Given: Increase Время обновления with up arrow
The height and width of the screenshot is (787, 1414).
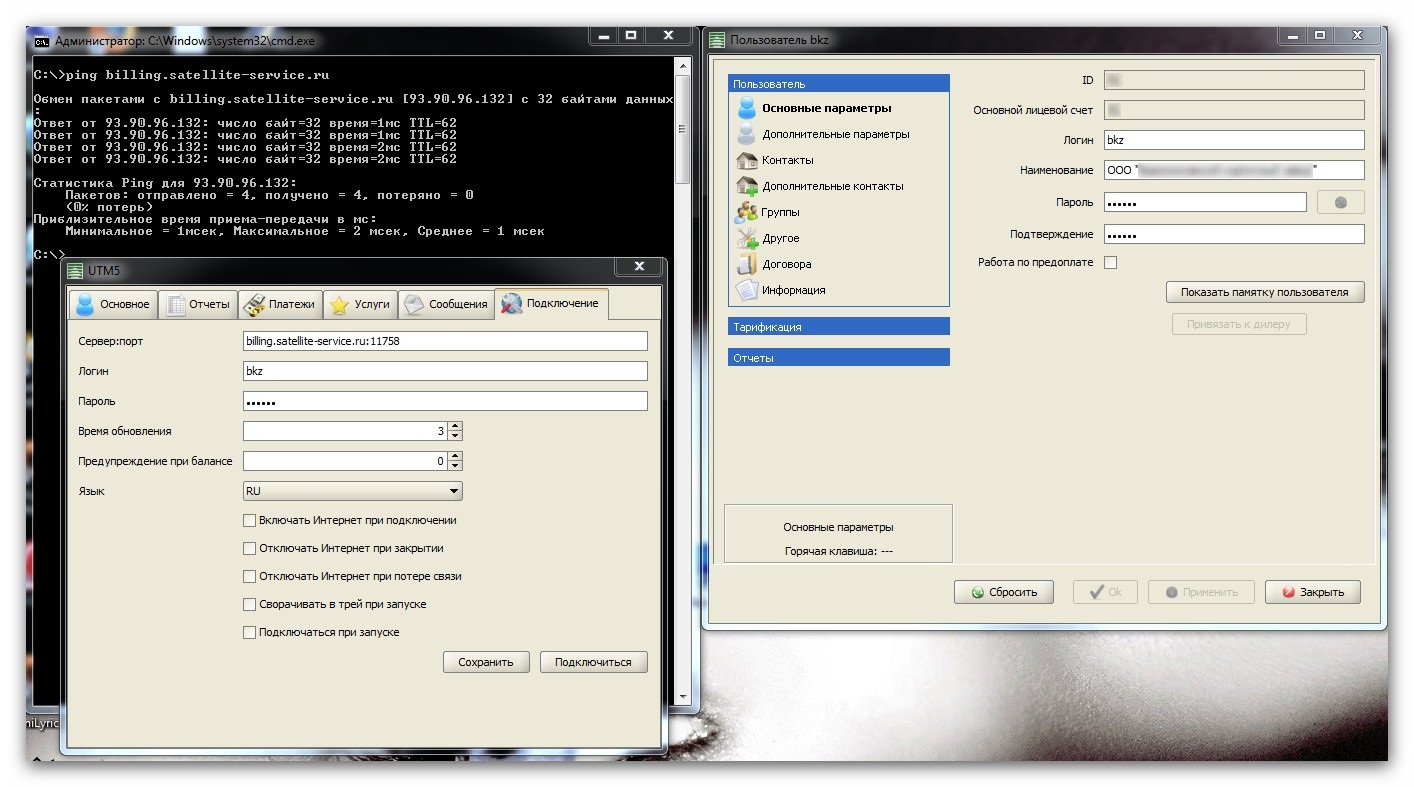Looking at the screenshot, I should [456, 426].
